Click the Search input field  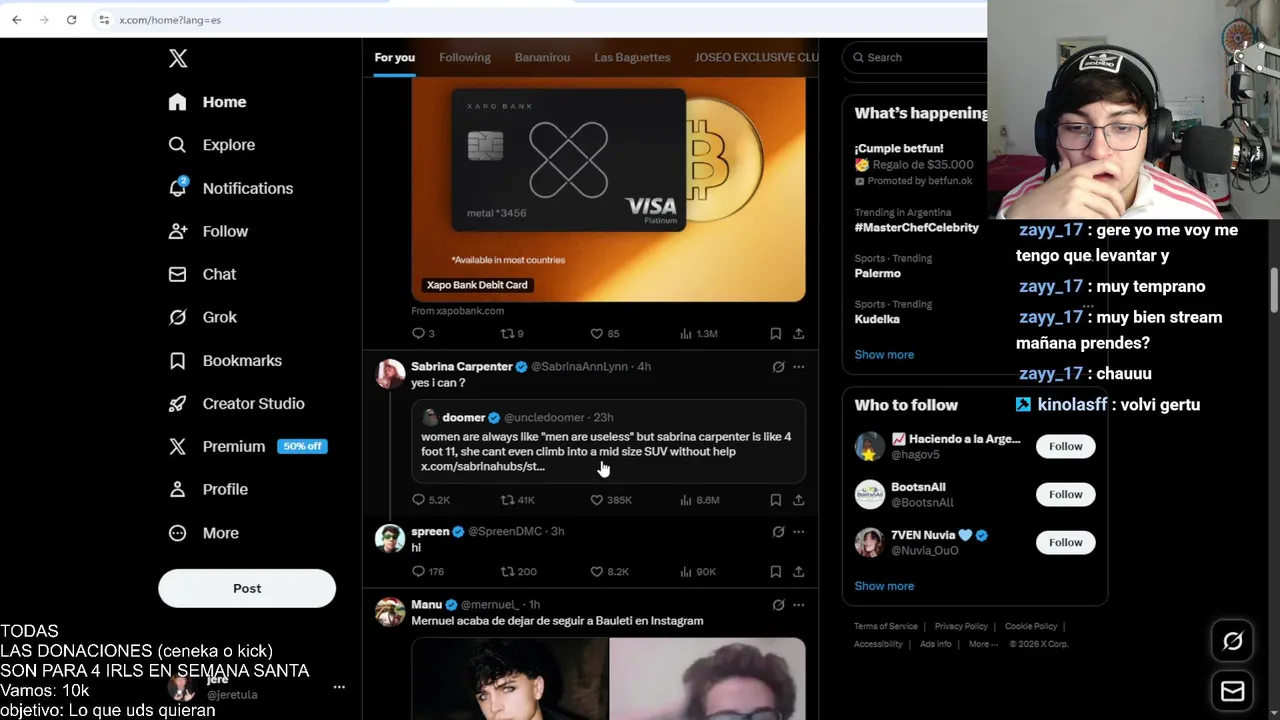(915, 57)
